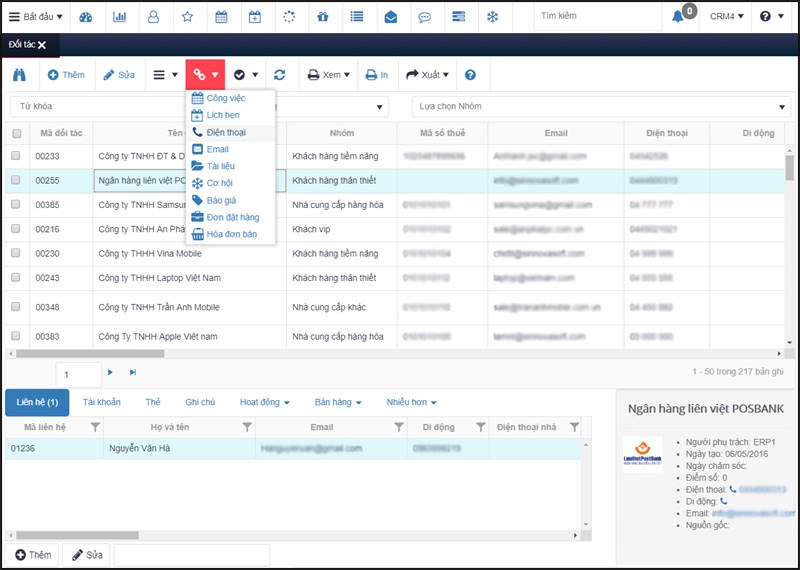Filter the Điện thoại nhà column

click(x=574, y=427)
